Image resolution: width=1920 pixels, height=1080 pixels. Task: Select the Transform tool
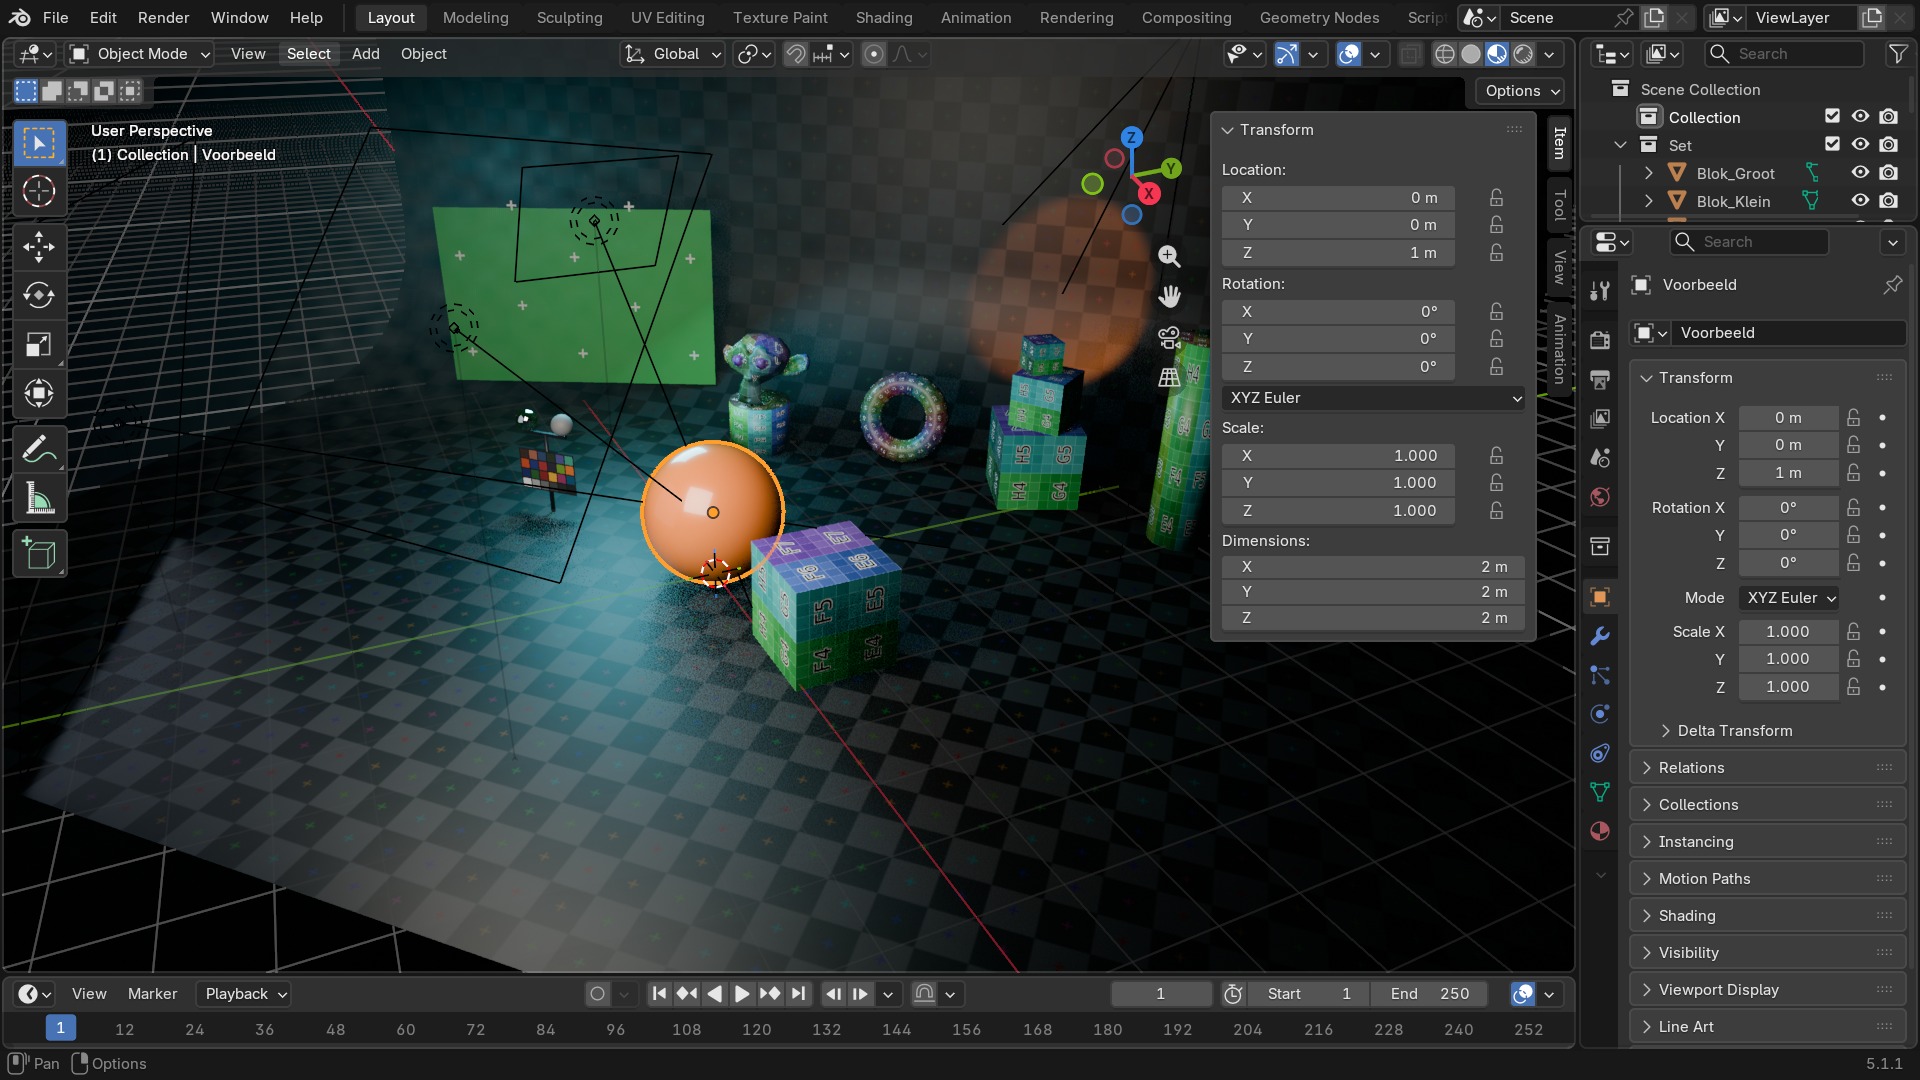39,394
